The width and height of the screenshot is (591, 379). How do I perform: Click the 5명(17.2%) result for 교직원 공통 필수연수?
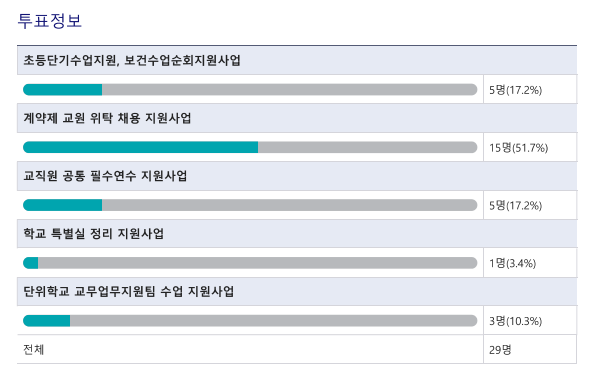pos(515,205)
